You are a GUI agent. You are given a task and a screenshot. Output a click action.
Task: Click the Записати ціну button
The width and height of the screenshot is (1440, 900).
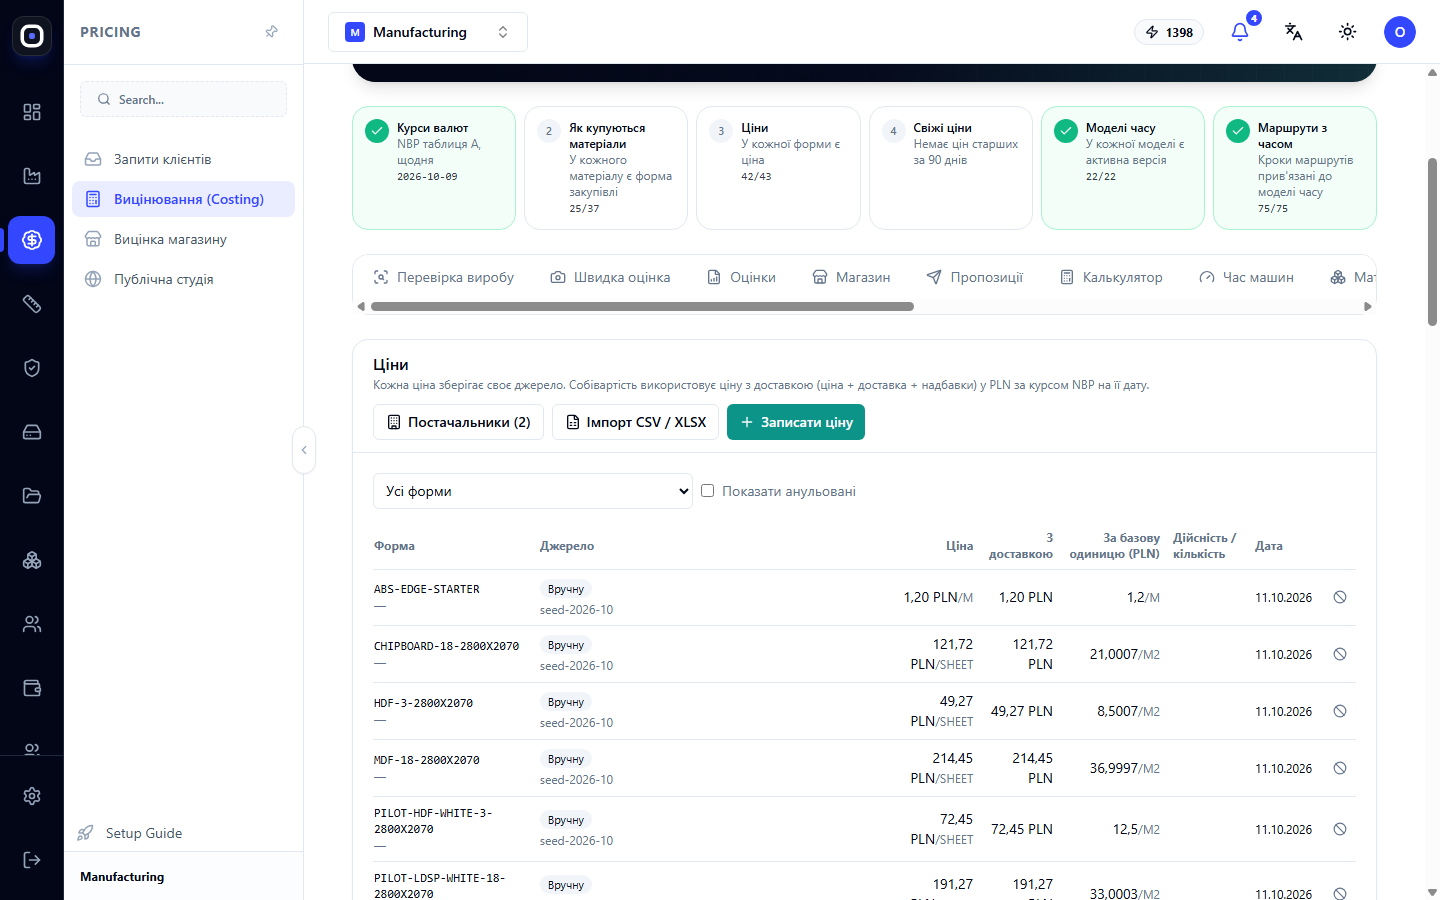point(796,422)
